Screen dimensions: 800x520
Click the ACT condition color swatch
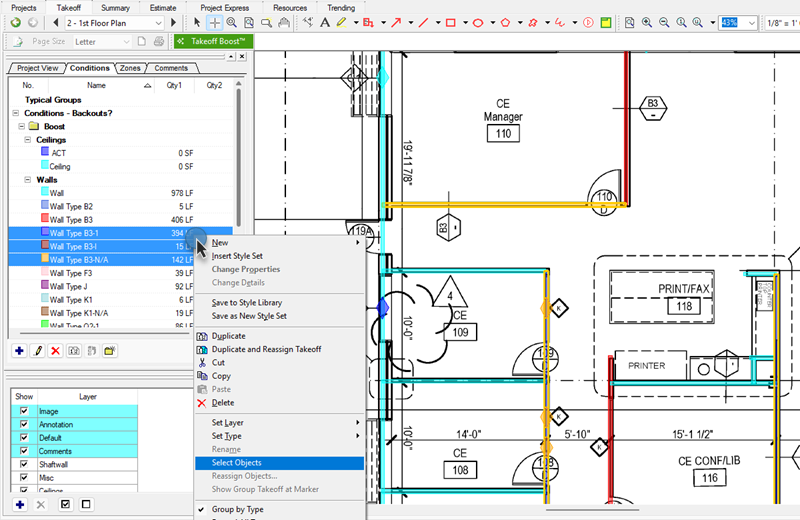45,153
